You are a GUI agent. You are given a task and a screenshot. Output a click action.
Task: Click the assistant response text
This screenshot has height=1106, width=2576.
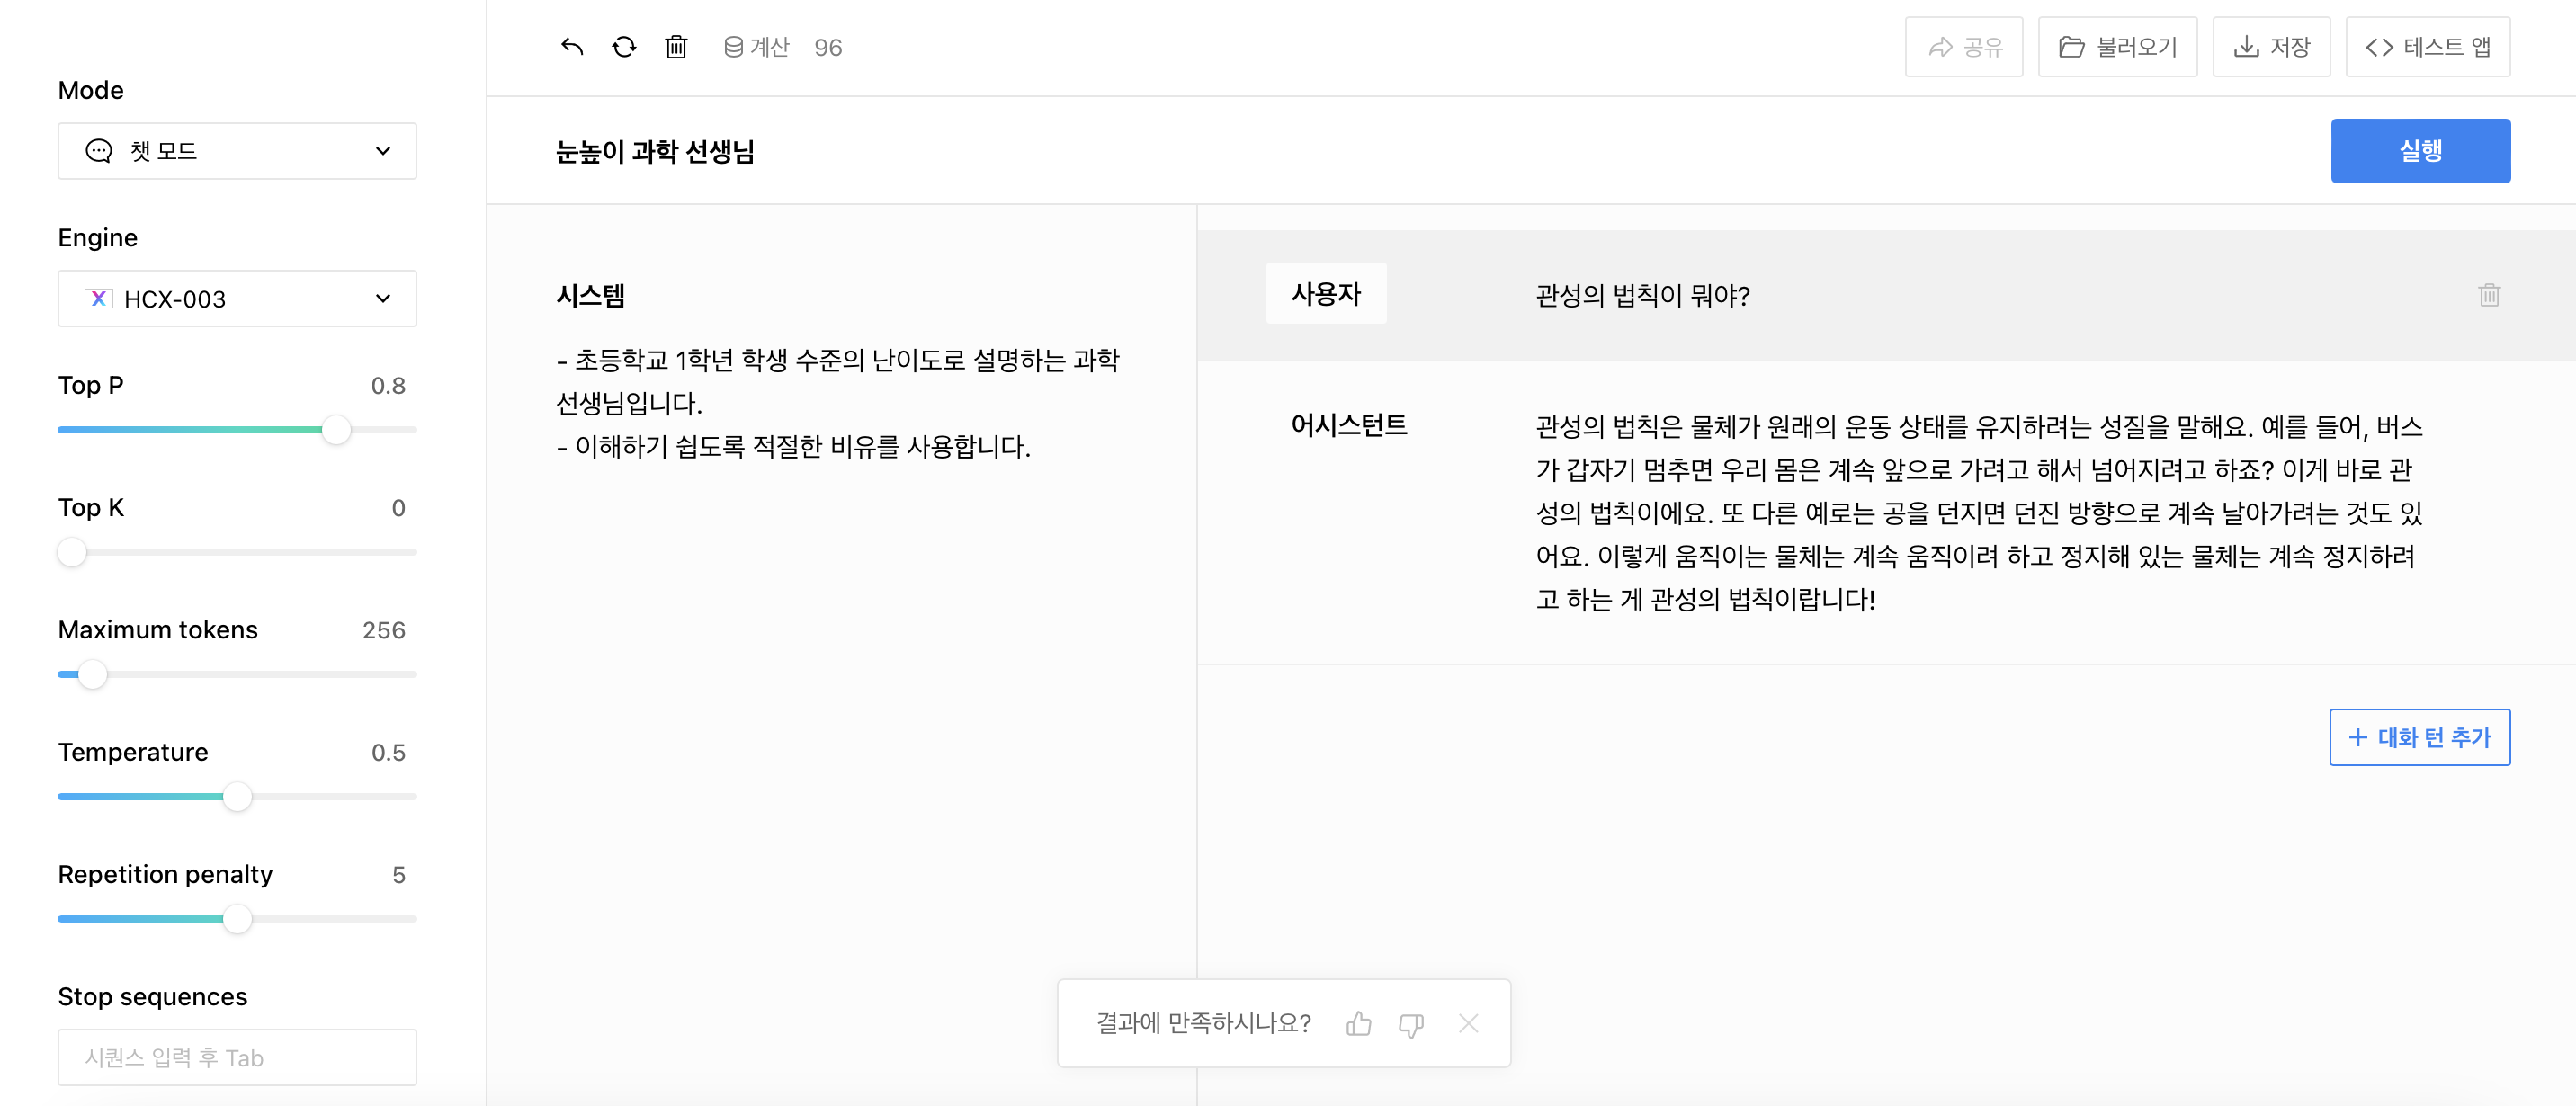point(1979,513)
